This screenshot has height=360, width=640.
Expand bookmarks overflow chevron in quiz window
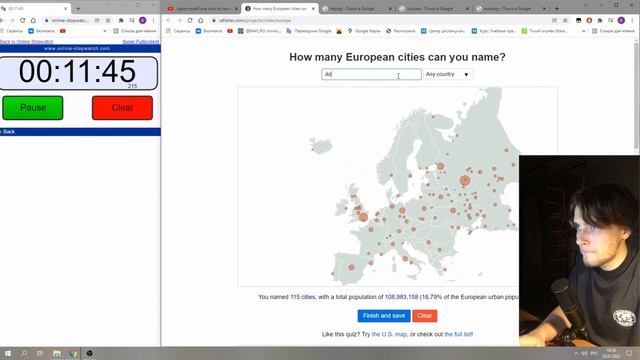583,31
